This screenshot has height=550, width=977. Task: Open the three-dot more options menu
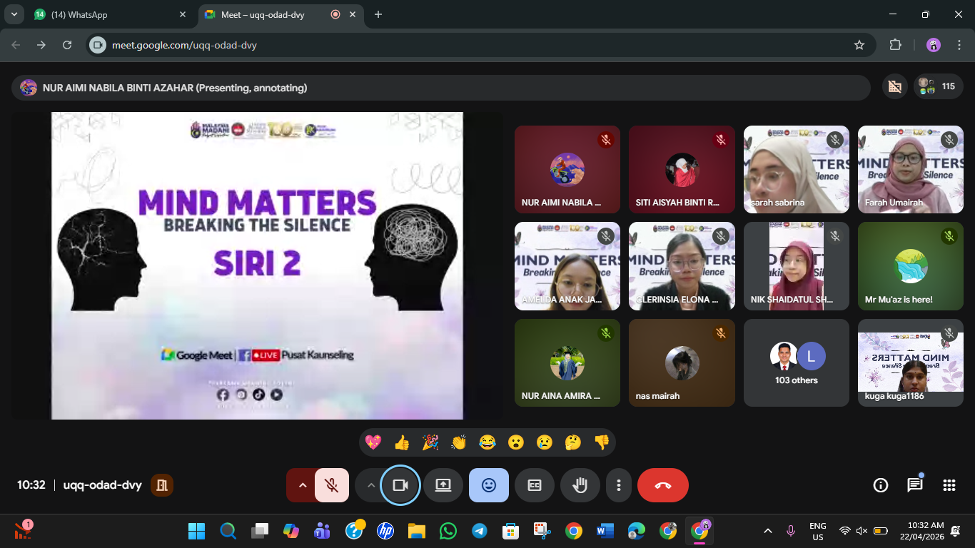[x=619, y=485]
